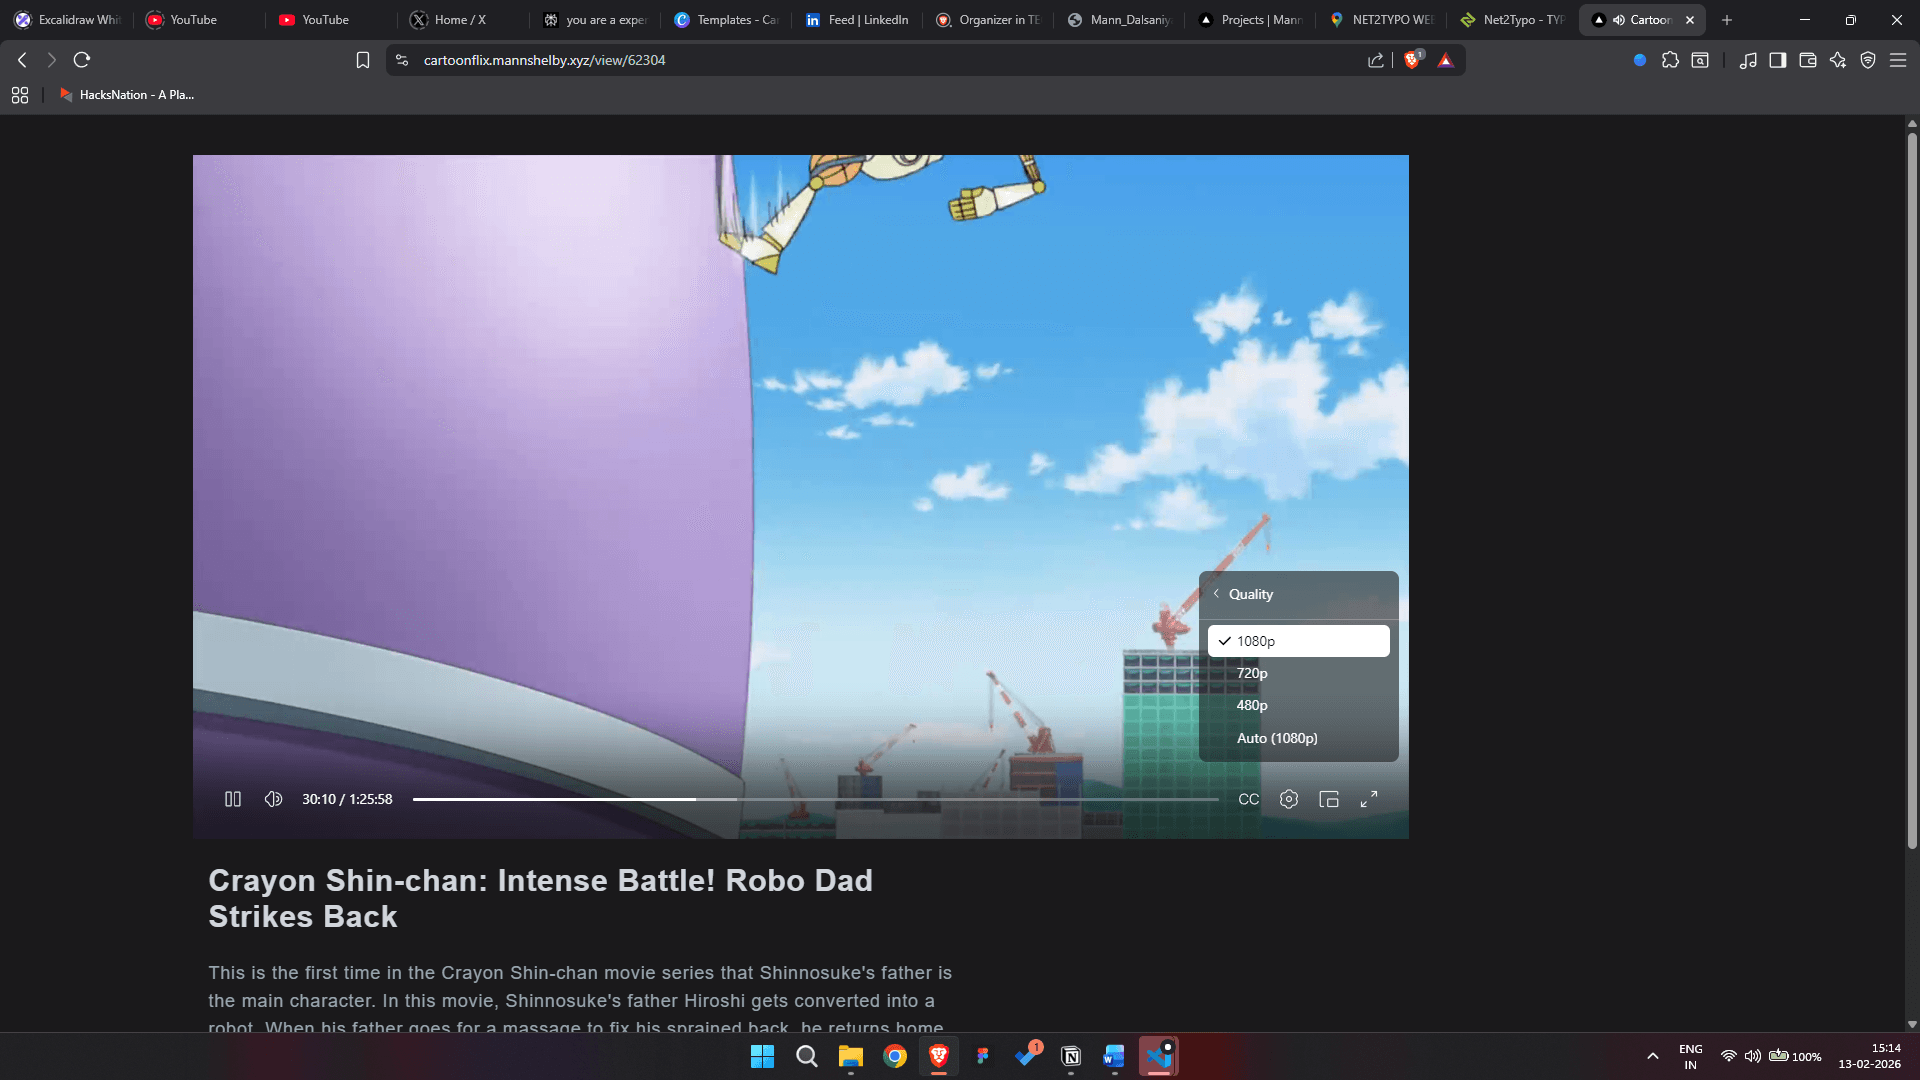Open the apps grid in bookmarks bar
Image resolution: width=1920 pixels, height=1080 pixels.
click(20, 95)
